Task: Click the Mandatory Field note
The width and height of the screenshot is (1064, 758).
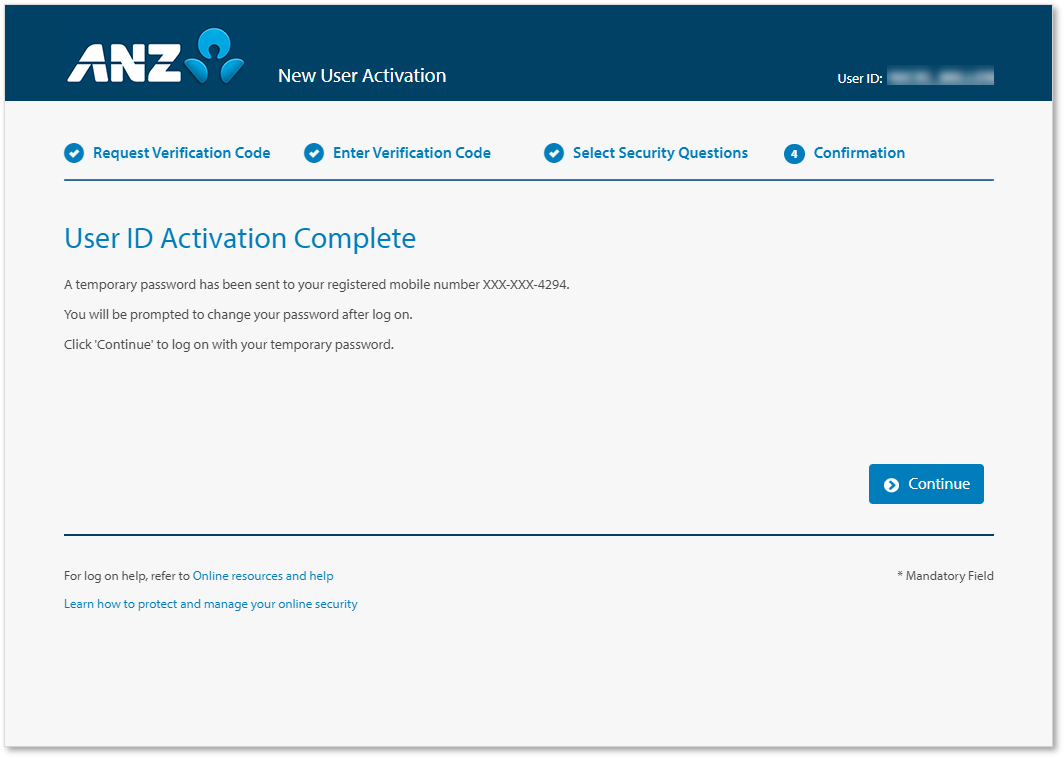Action: (945, 576)
